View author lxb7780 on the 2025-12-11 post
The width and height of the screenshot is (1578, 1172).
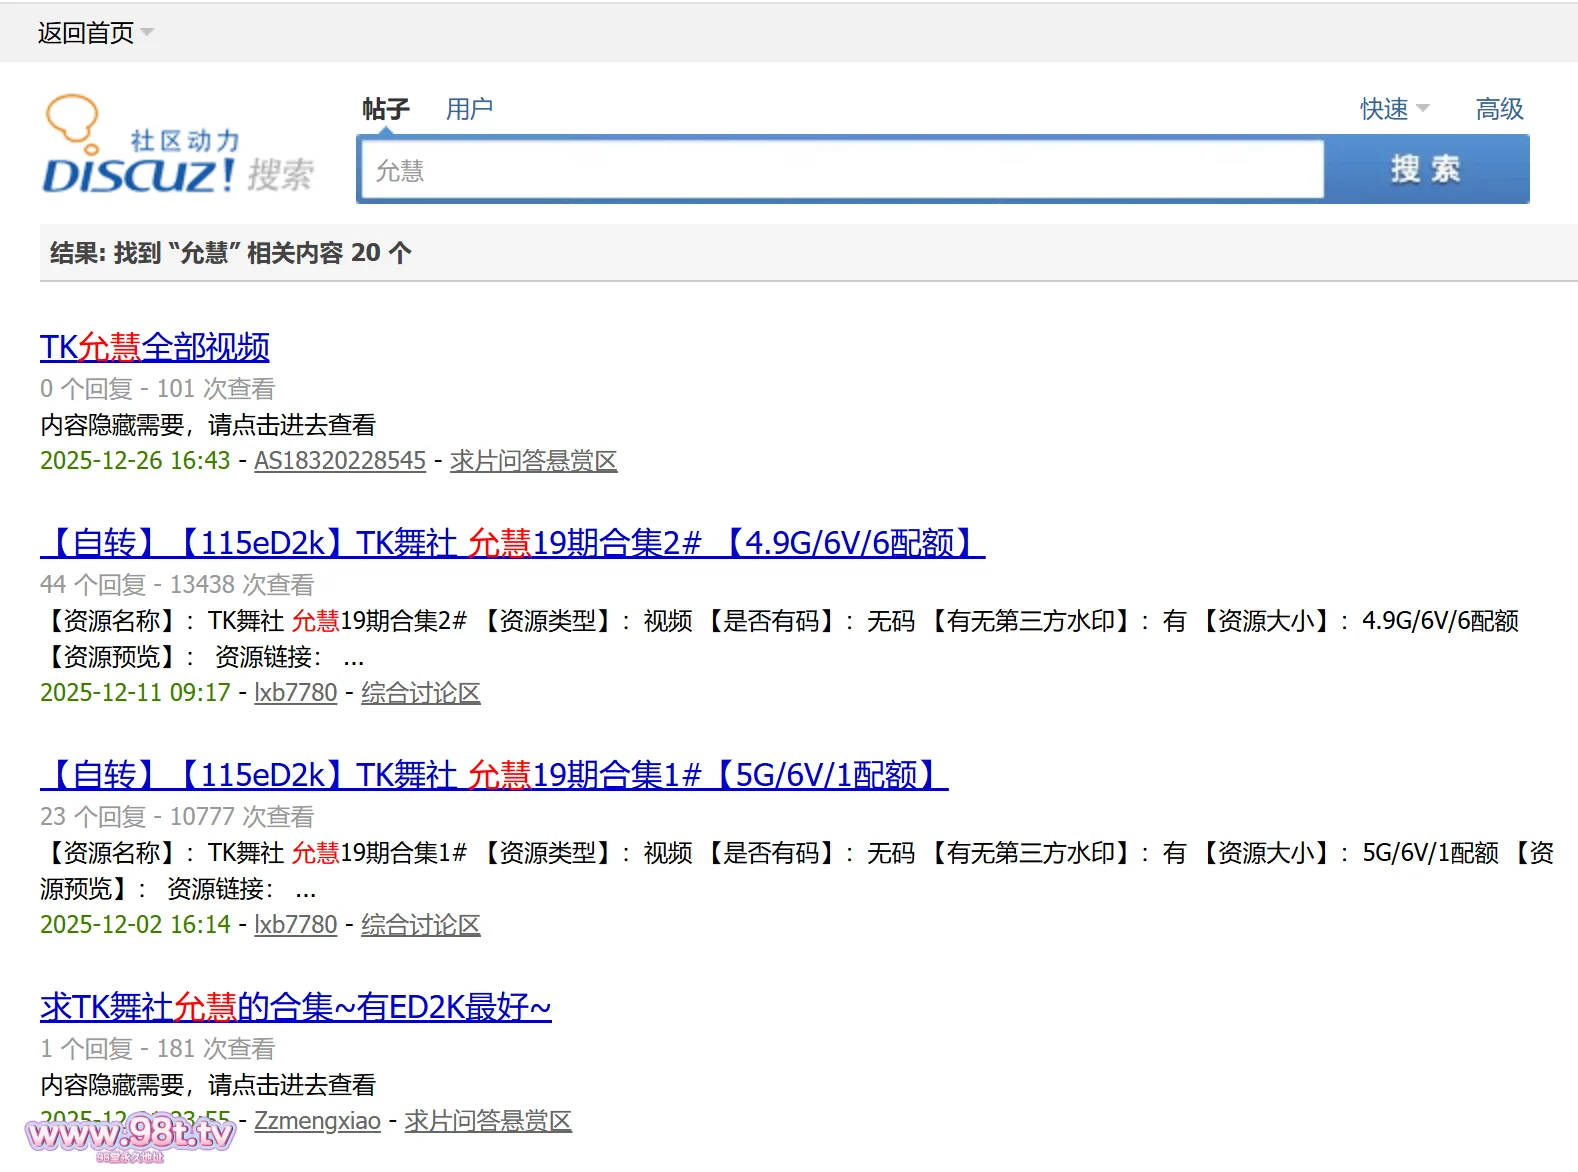pyautogui.click(x=296, y=693)
